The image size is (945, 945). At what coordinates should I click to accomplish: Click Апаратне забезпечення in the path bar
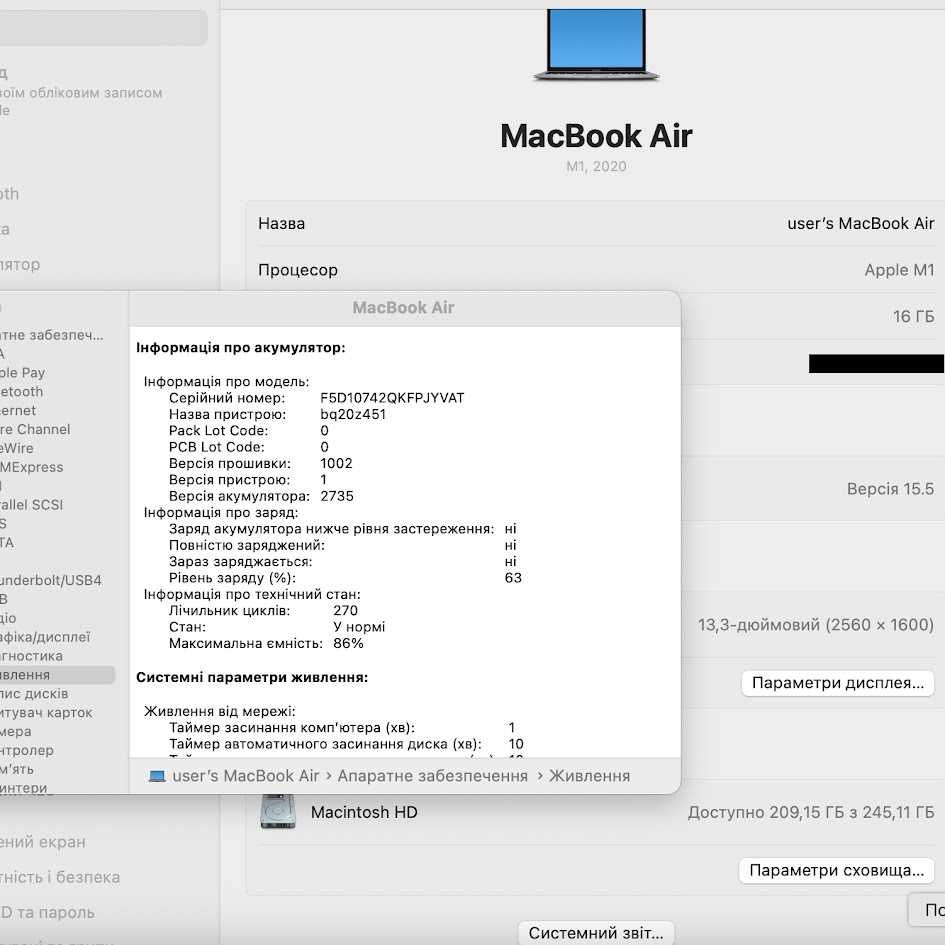pyautogui.click(x=433, y=776)
